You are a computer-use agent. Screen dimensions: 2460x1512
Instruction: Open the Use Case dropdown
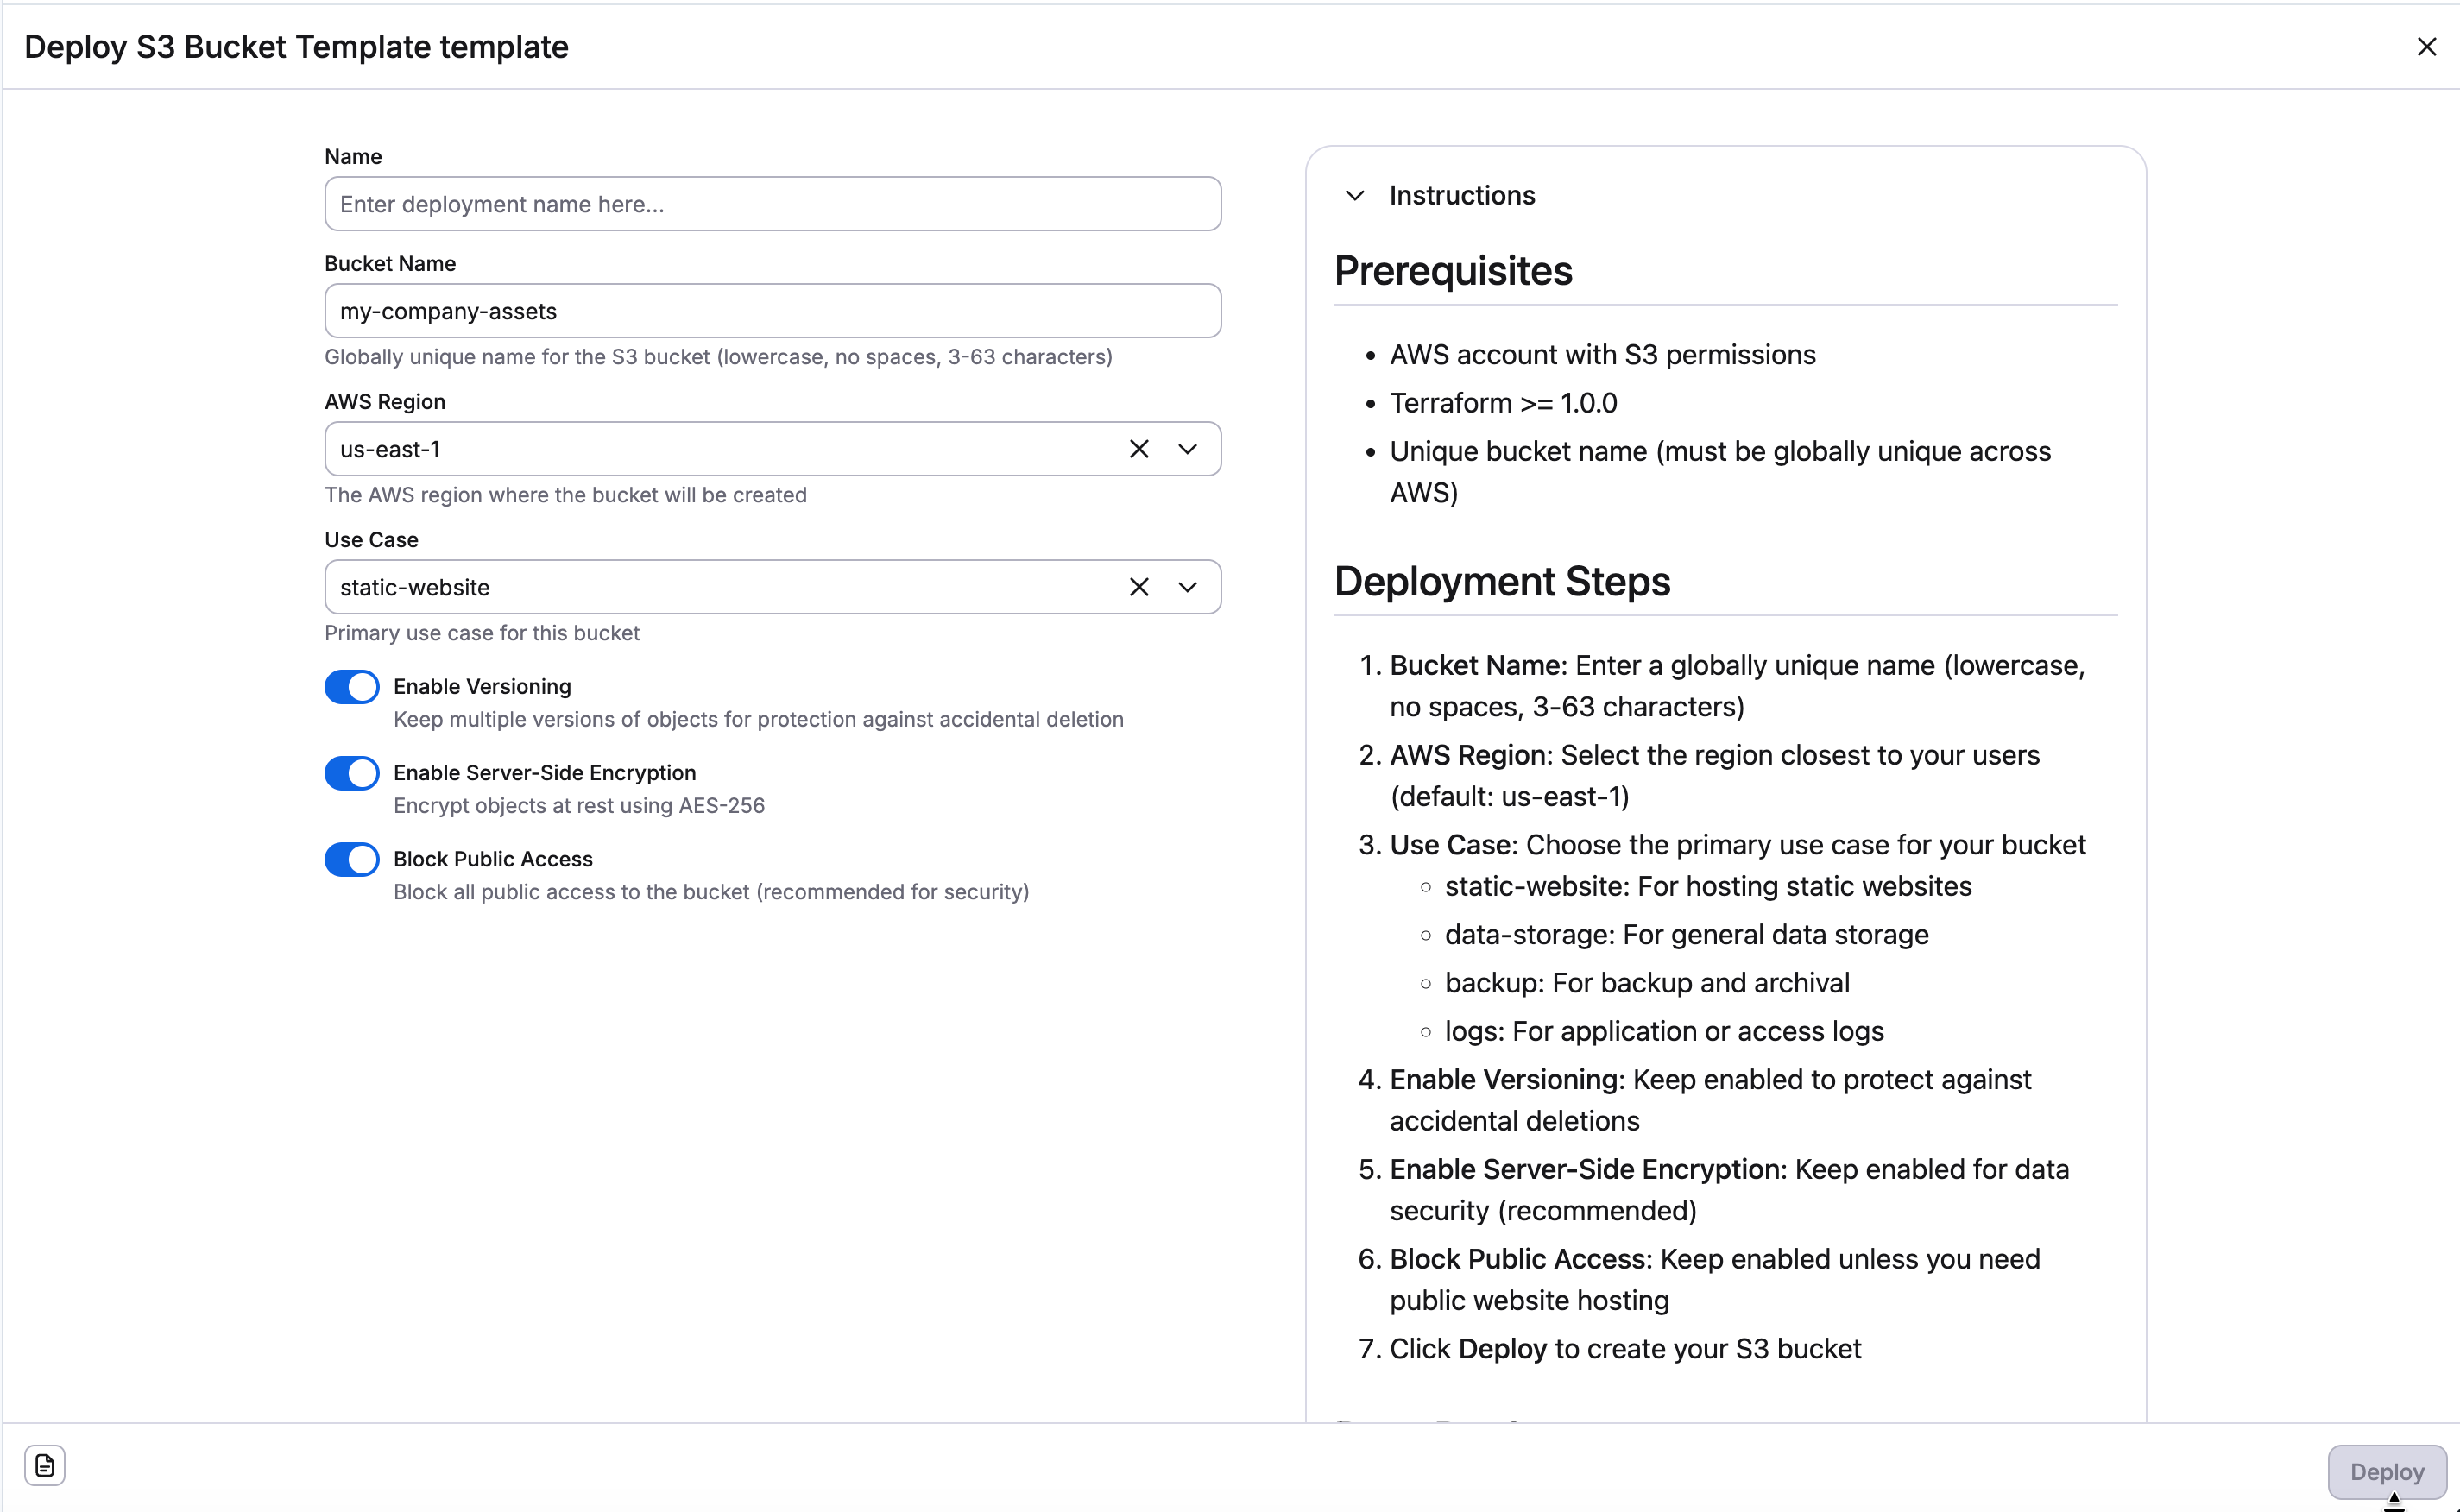pos(1188,587)
